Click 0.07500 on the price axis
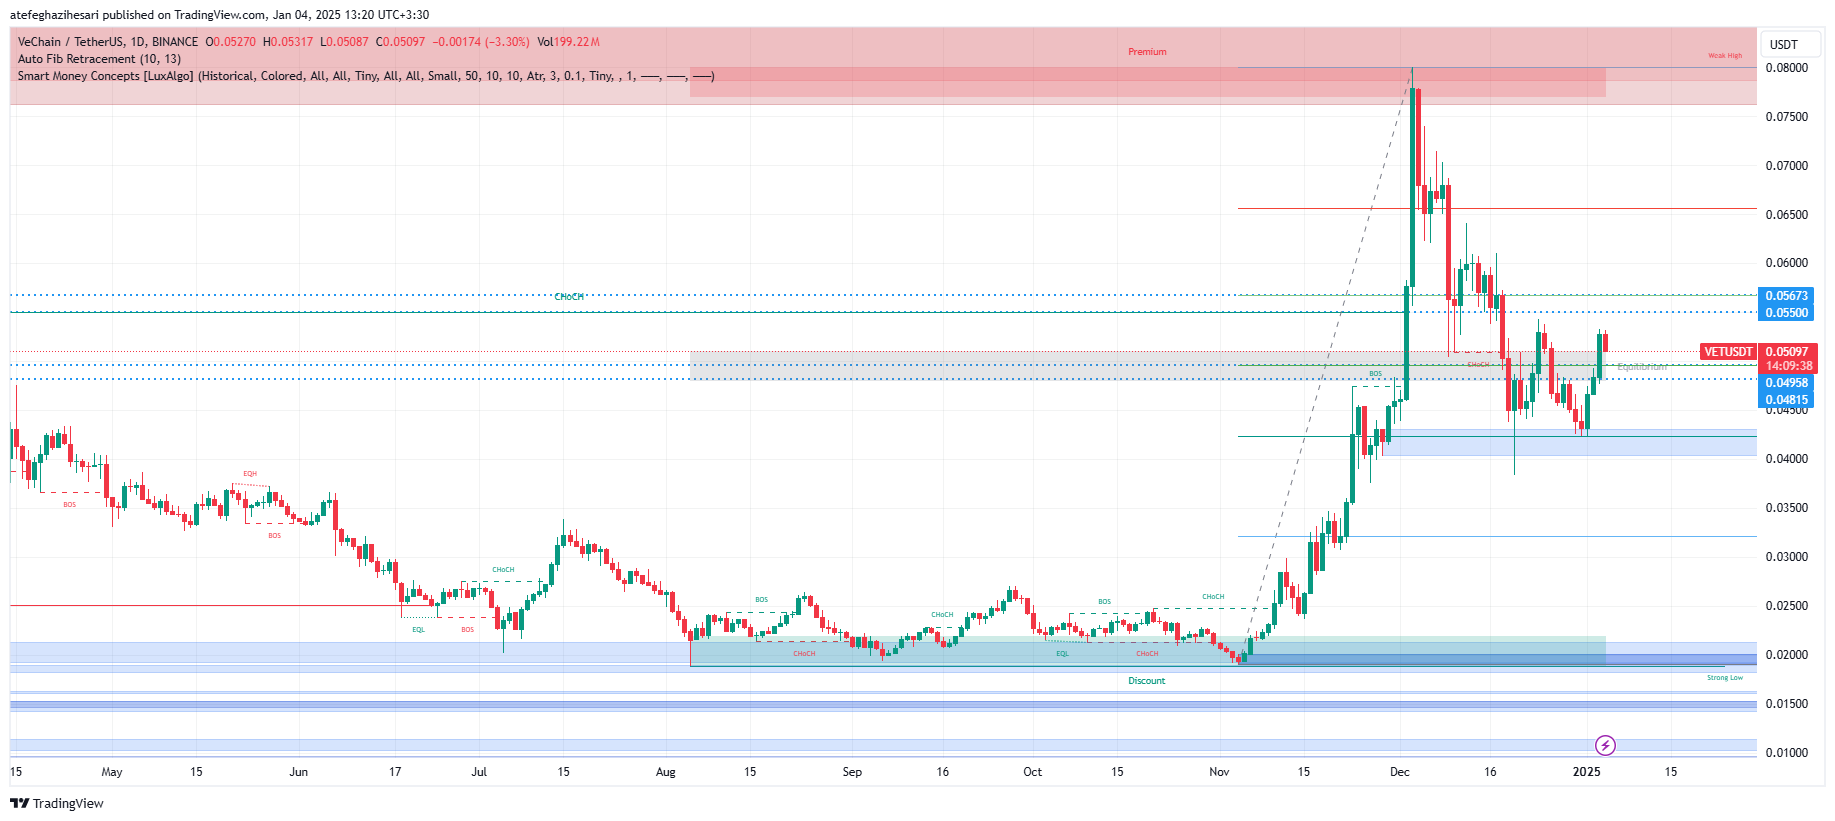Image resolution: width=1835 pixels, height=821 pixels. pos(1786,117)
